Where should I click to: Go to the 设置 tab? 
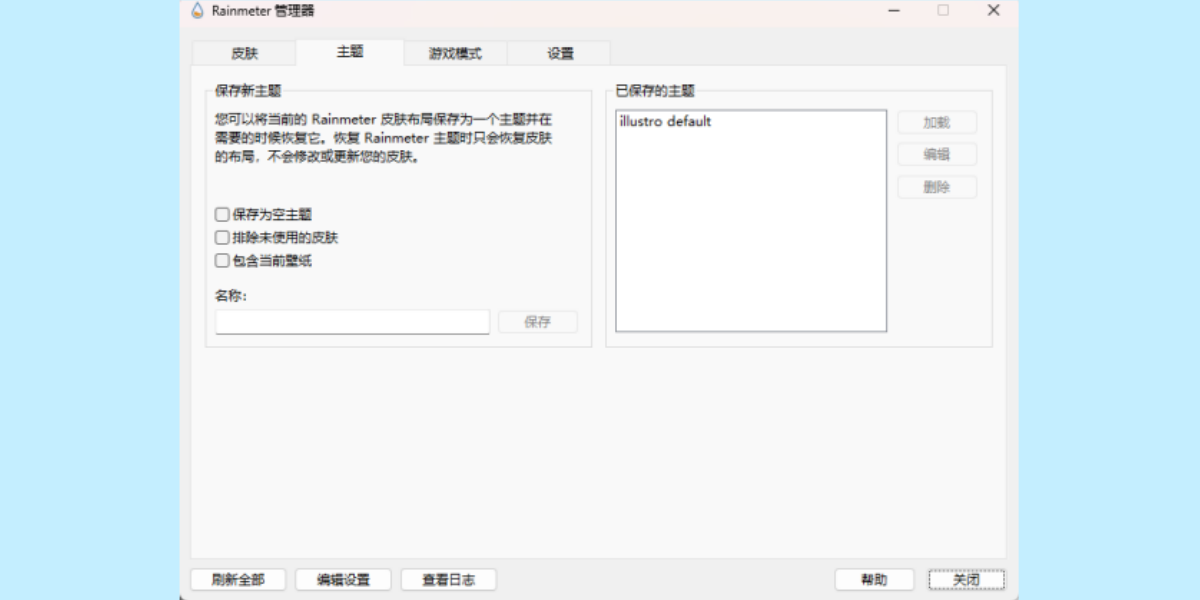coord(560,54)
